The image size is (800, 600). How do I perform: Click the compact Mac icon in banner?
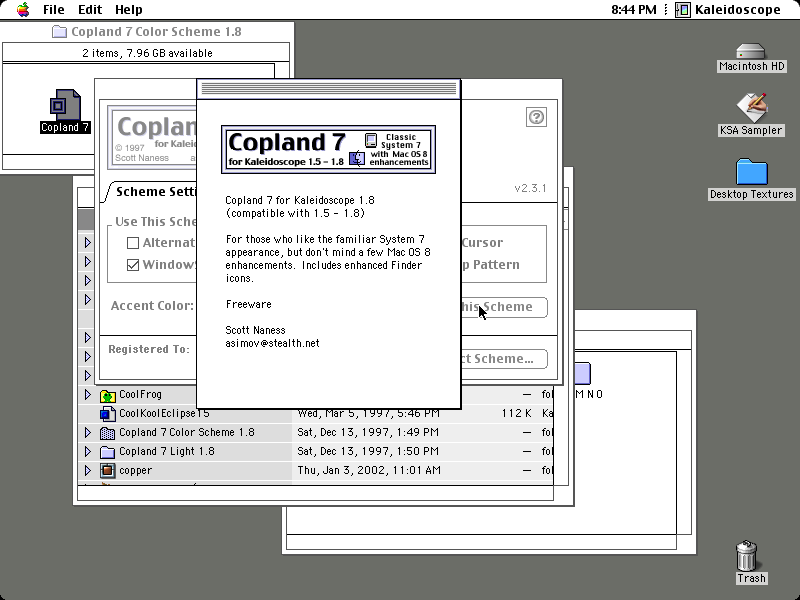click(x=371, y=140)
